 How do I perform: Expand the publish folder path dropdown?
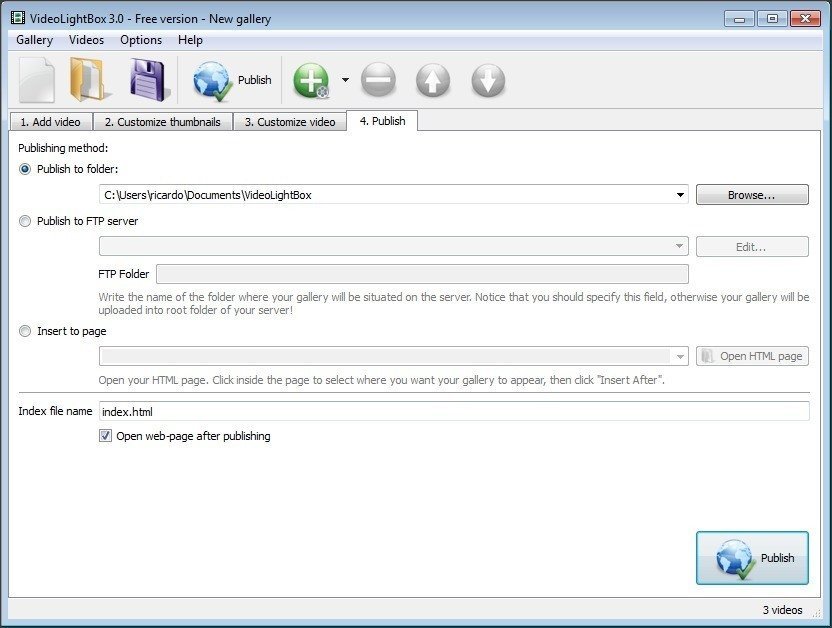coord(680,195)
